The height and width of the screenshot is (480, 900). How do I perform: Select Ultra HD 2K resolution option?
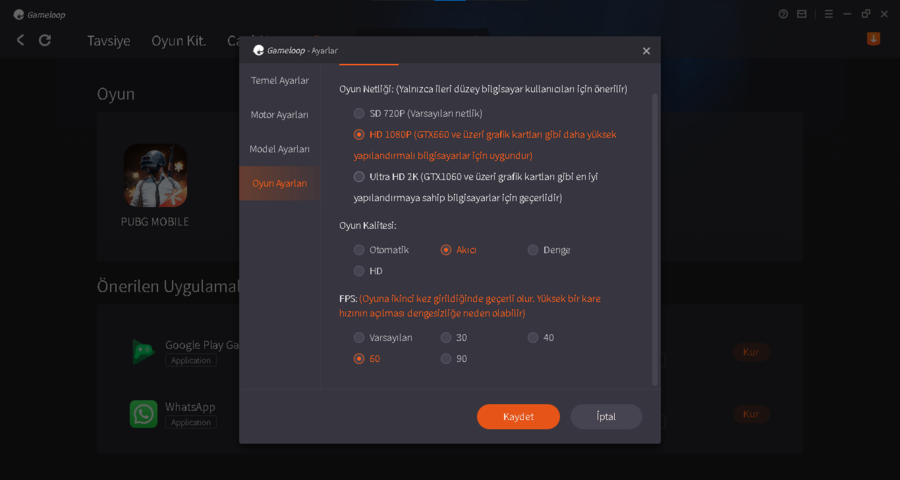click(359, 177)
